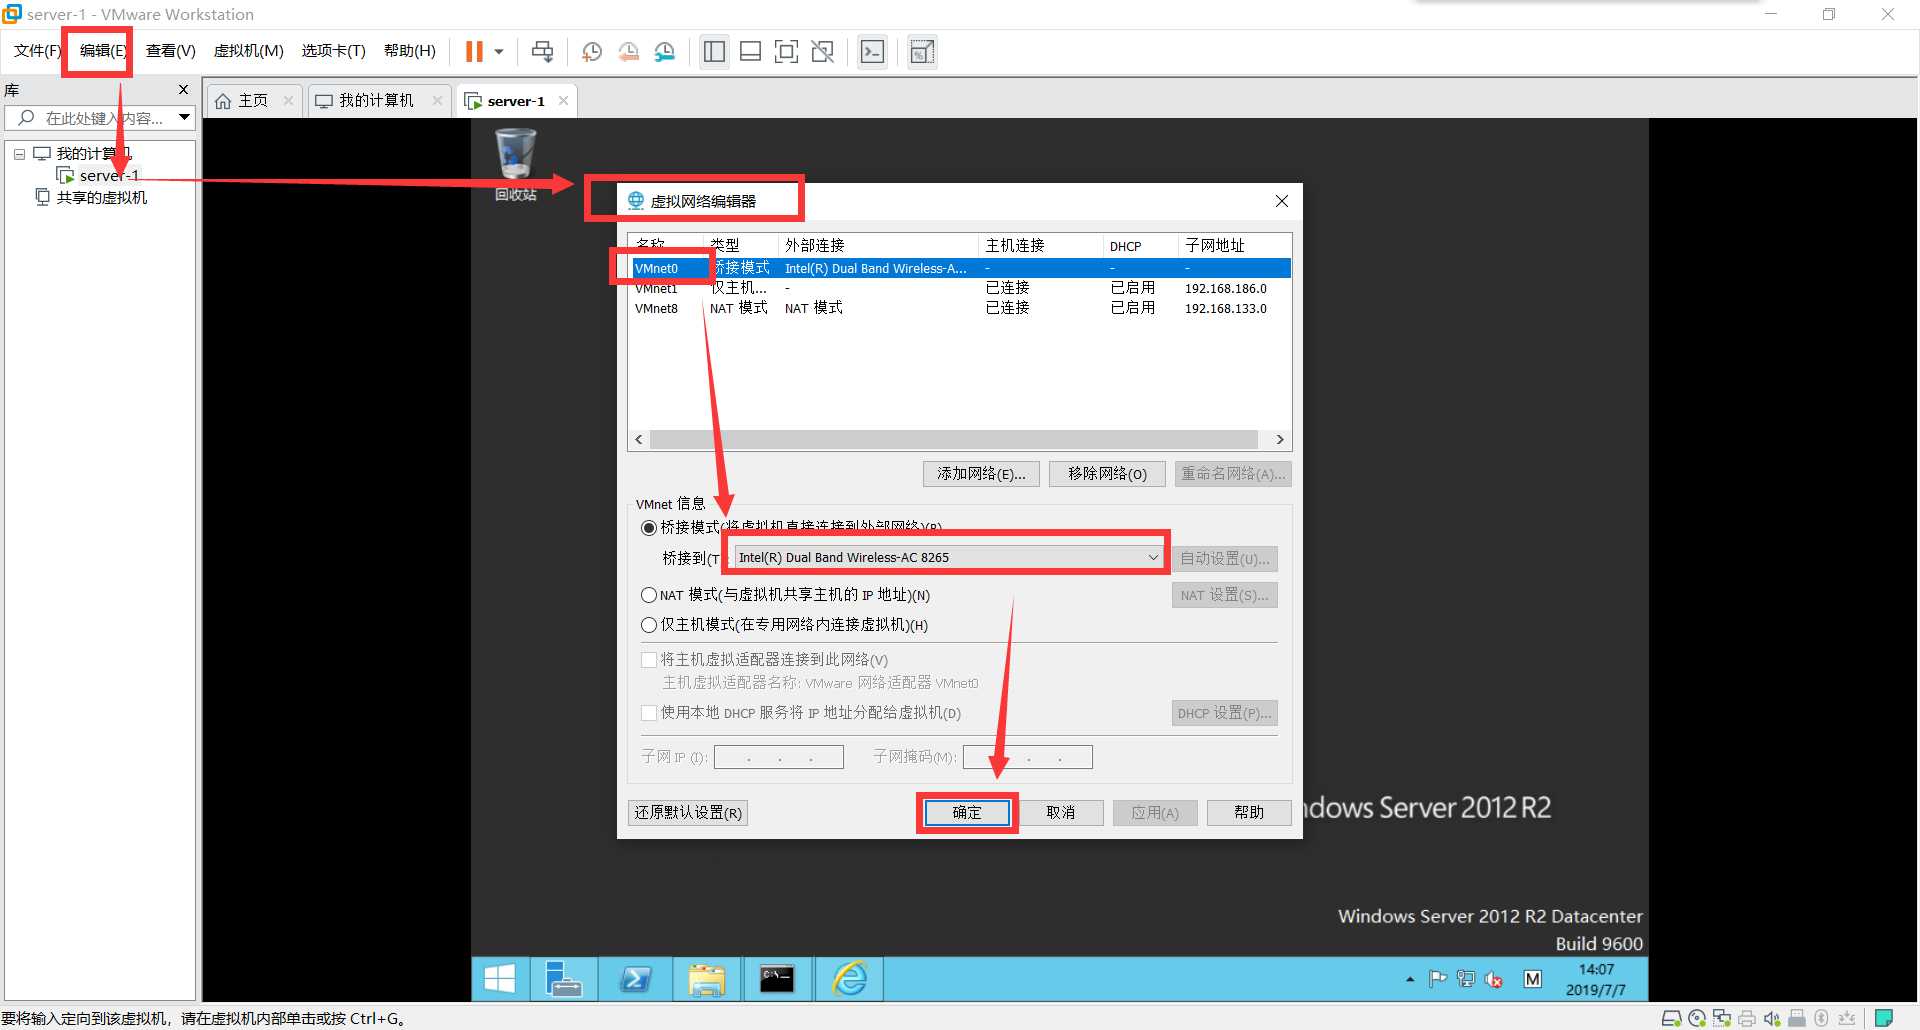The height and width of the screenshot is (1030, 1920).
Task: Click Restore Defaults (还原默认设置) button
Action: coord(688,813)
